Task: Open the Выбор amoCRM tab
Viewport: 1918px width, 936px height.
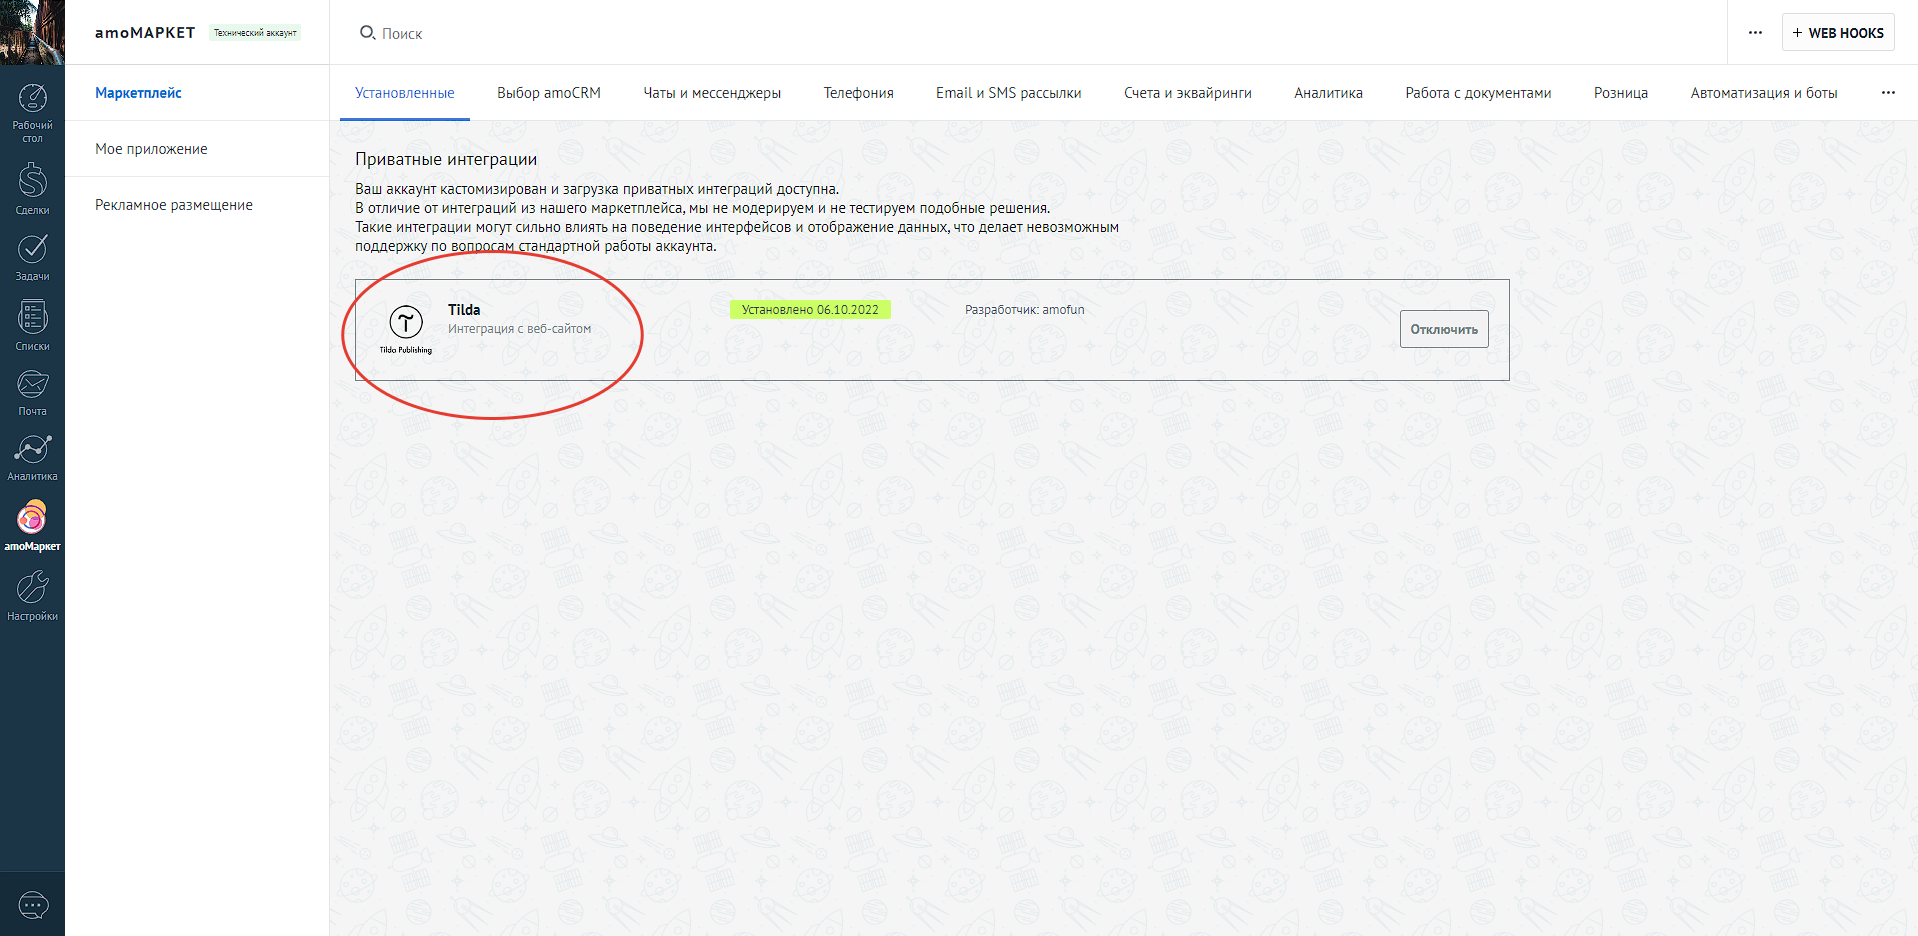Action: click(548, 93)
